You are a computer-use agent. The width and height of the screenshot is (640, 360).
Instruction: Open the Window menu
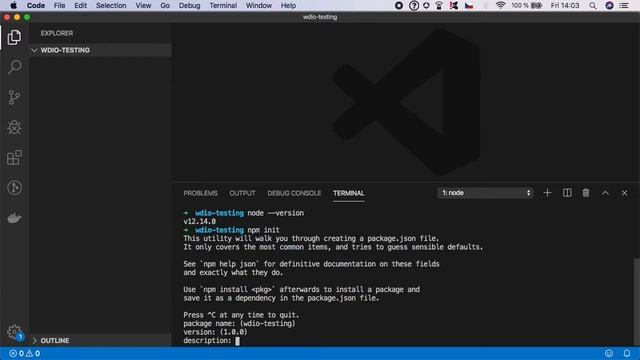pyautogui.click(x=259, y=6)
